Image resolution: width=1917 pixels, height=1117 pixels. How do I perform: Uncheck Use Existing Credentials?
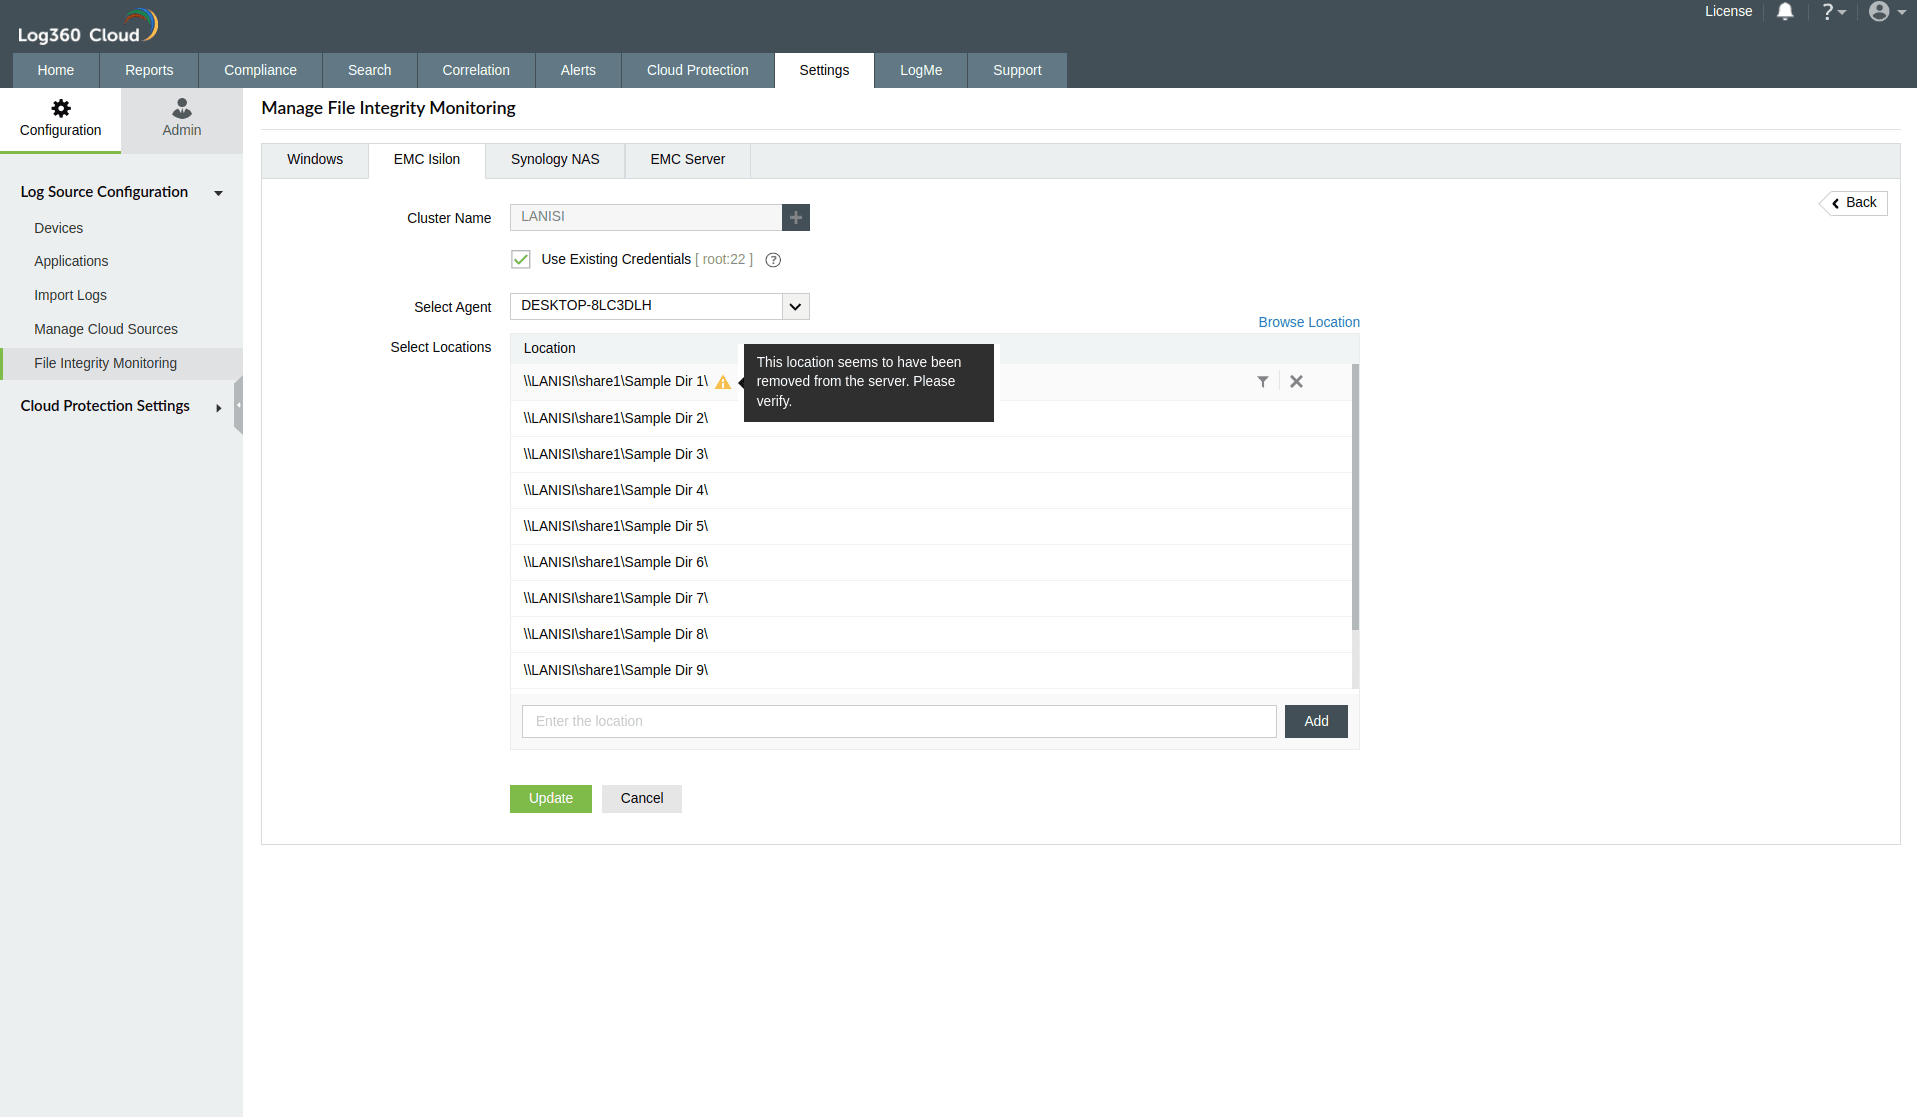click(x=521, y=259)
